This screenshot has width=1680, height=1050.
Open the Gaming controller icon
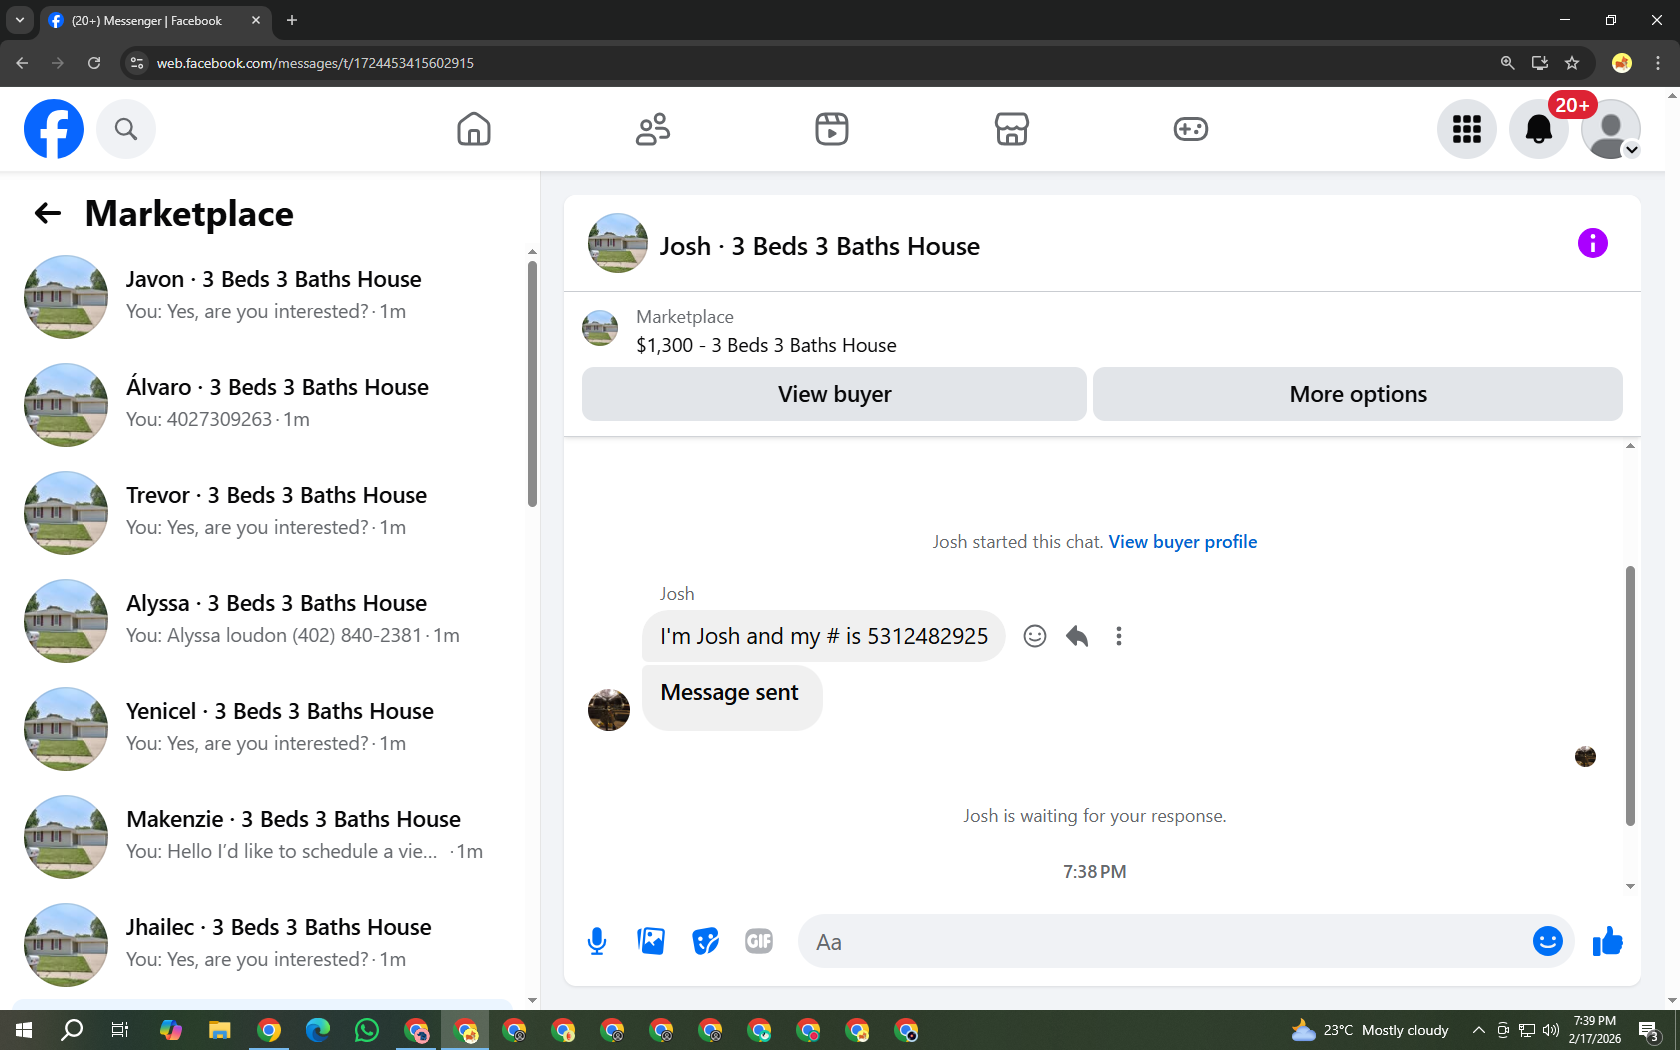point(1191,129)
